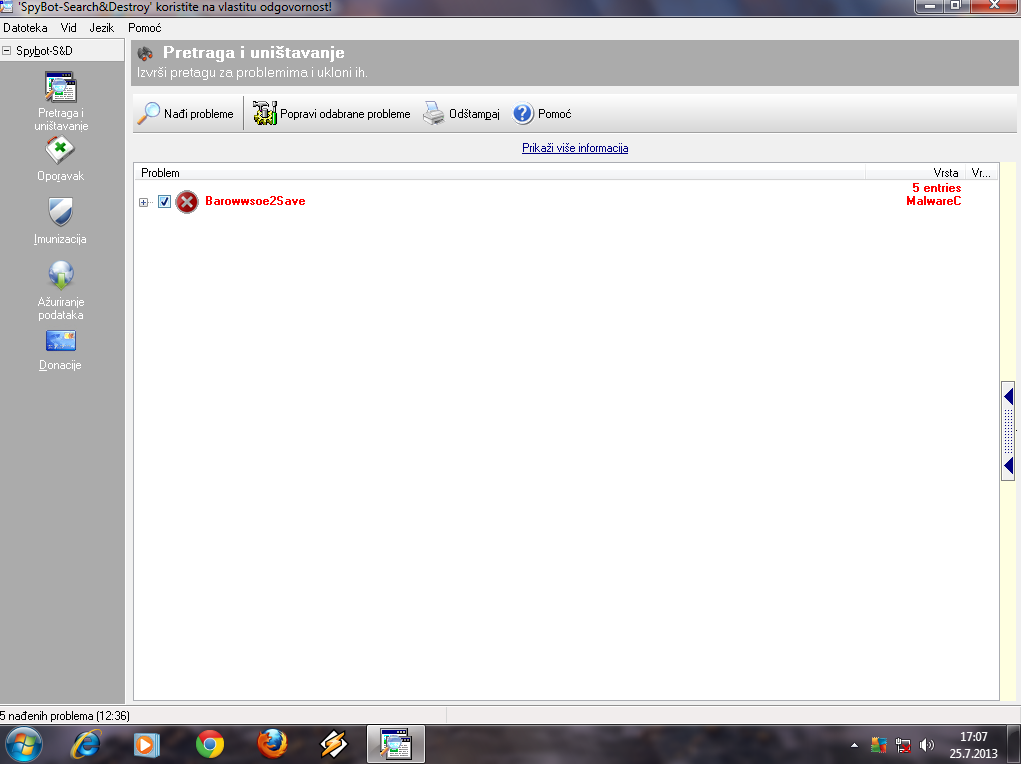
Task: Sort by the Vrsta column header
Action: [x=916, y=173]
